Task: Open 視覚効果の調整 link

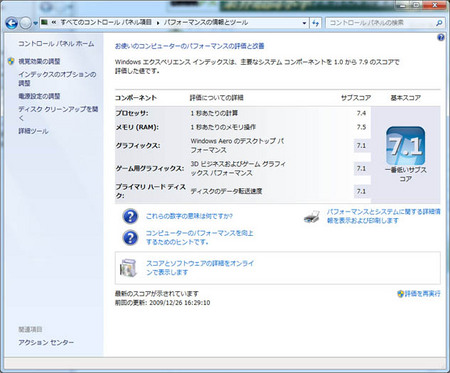Action: pos(39,61)
